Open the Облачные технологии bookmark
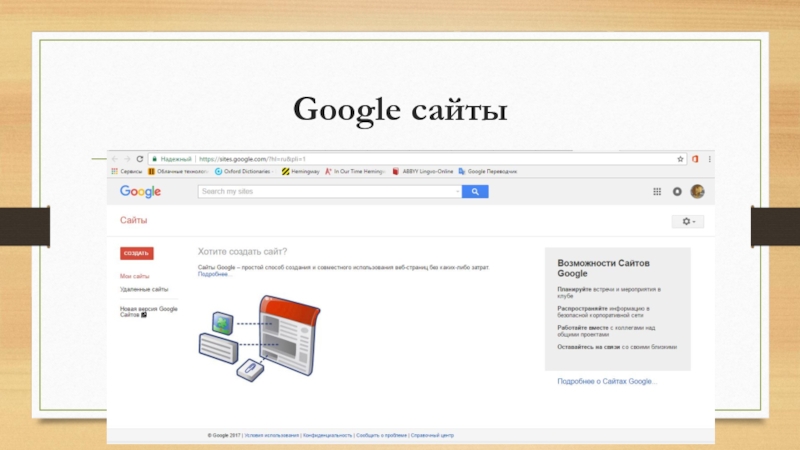Viewport: 800px width, 450px height. pos(178,171)
